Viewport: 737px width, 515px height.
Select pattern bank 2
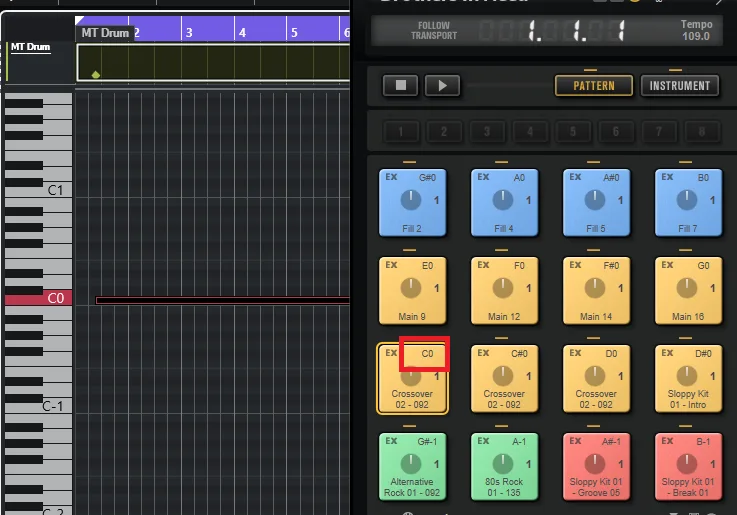pyautogui.click(x=444, y=132)
